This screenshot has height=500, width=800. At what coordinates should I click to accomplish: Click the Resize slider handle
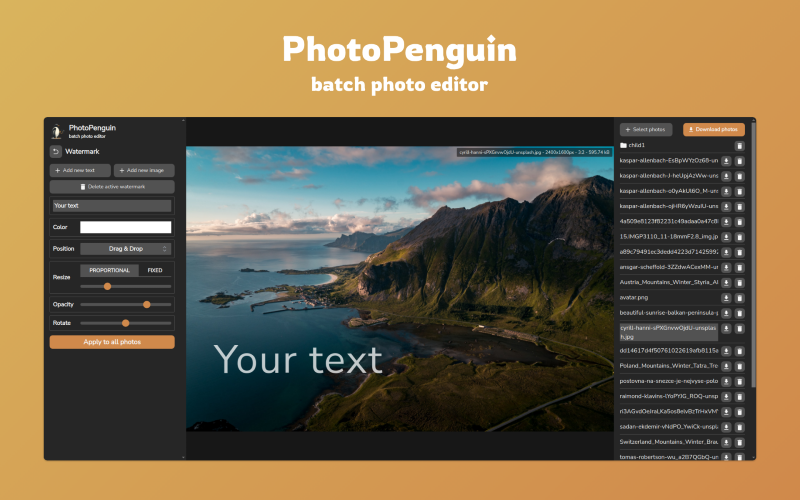pos(107,286)
